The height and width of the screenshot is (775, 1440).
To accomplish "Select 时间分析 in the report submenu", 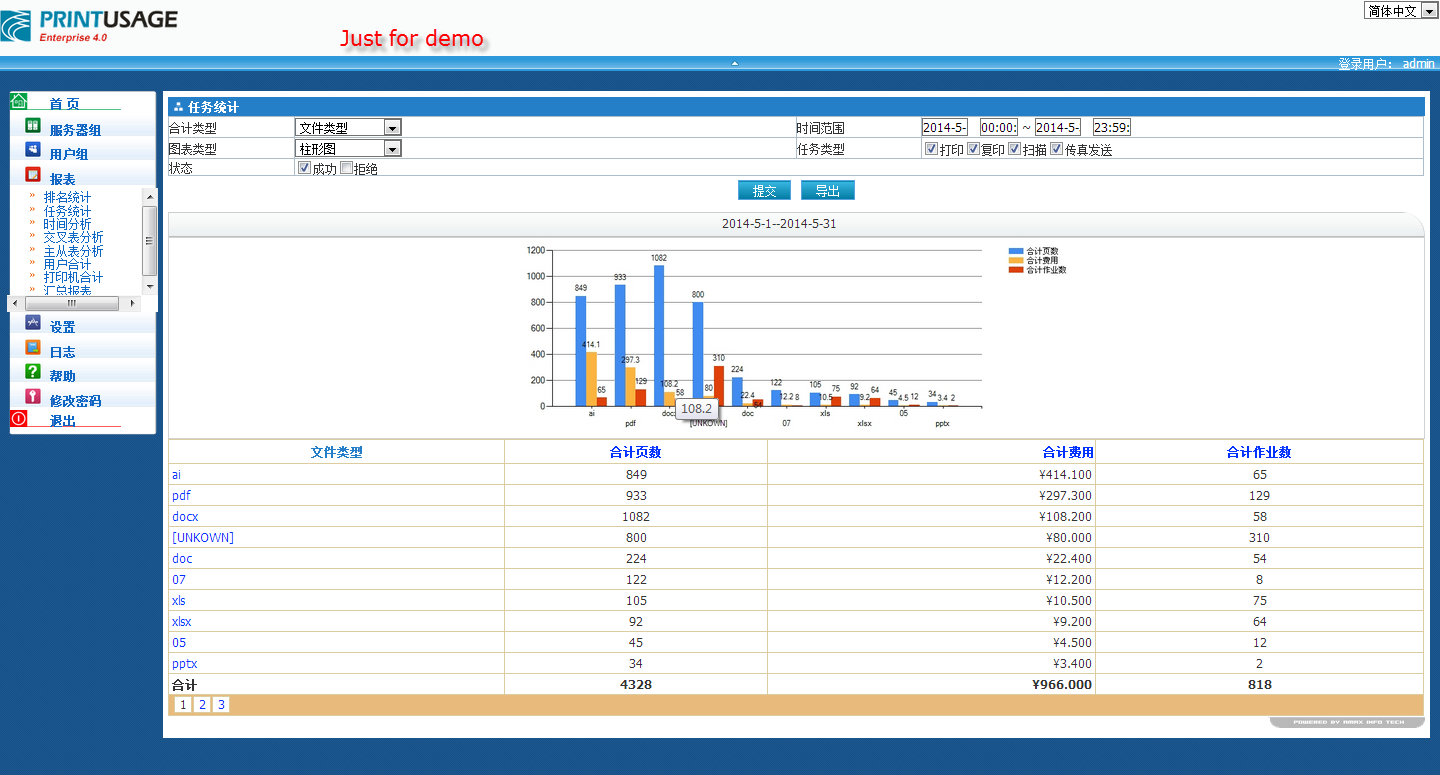I will tap(67, 224).
